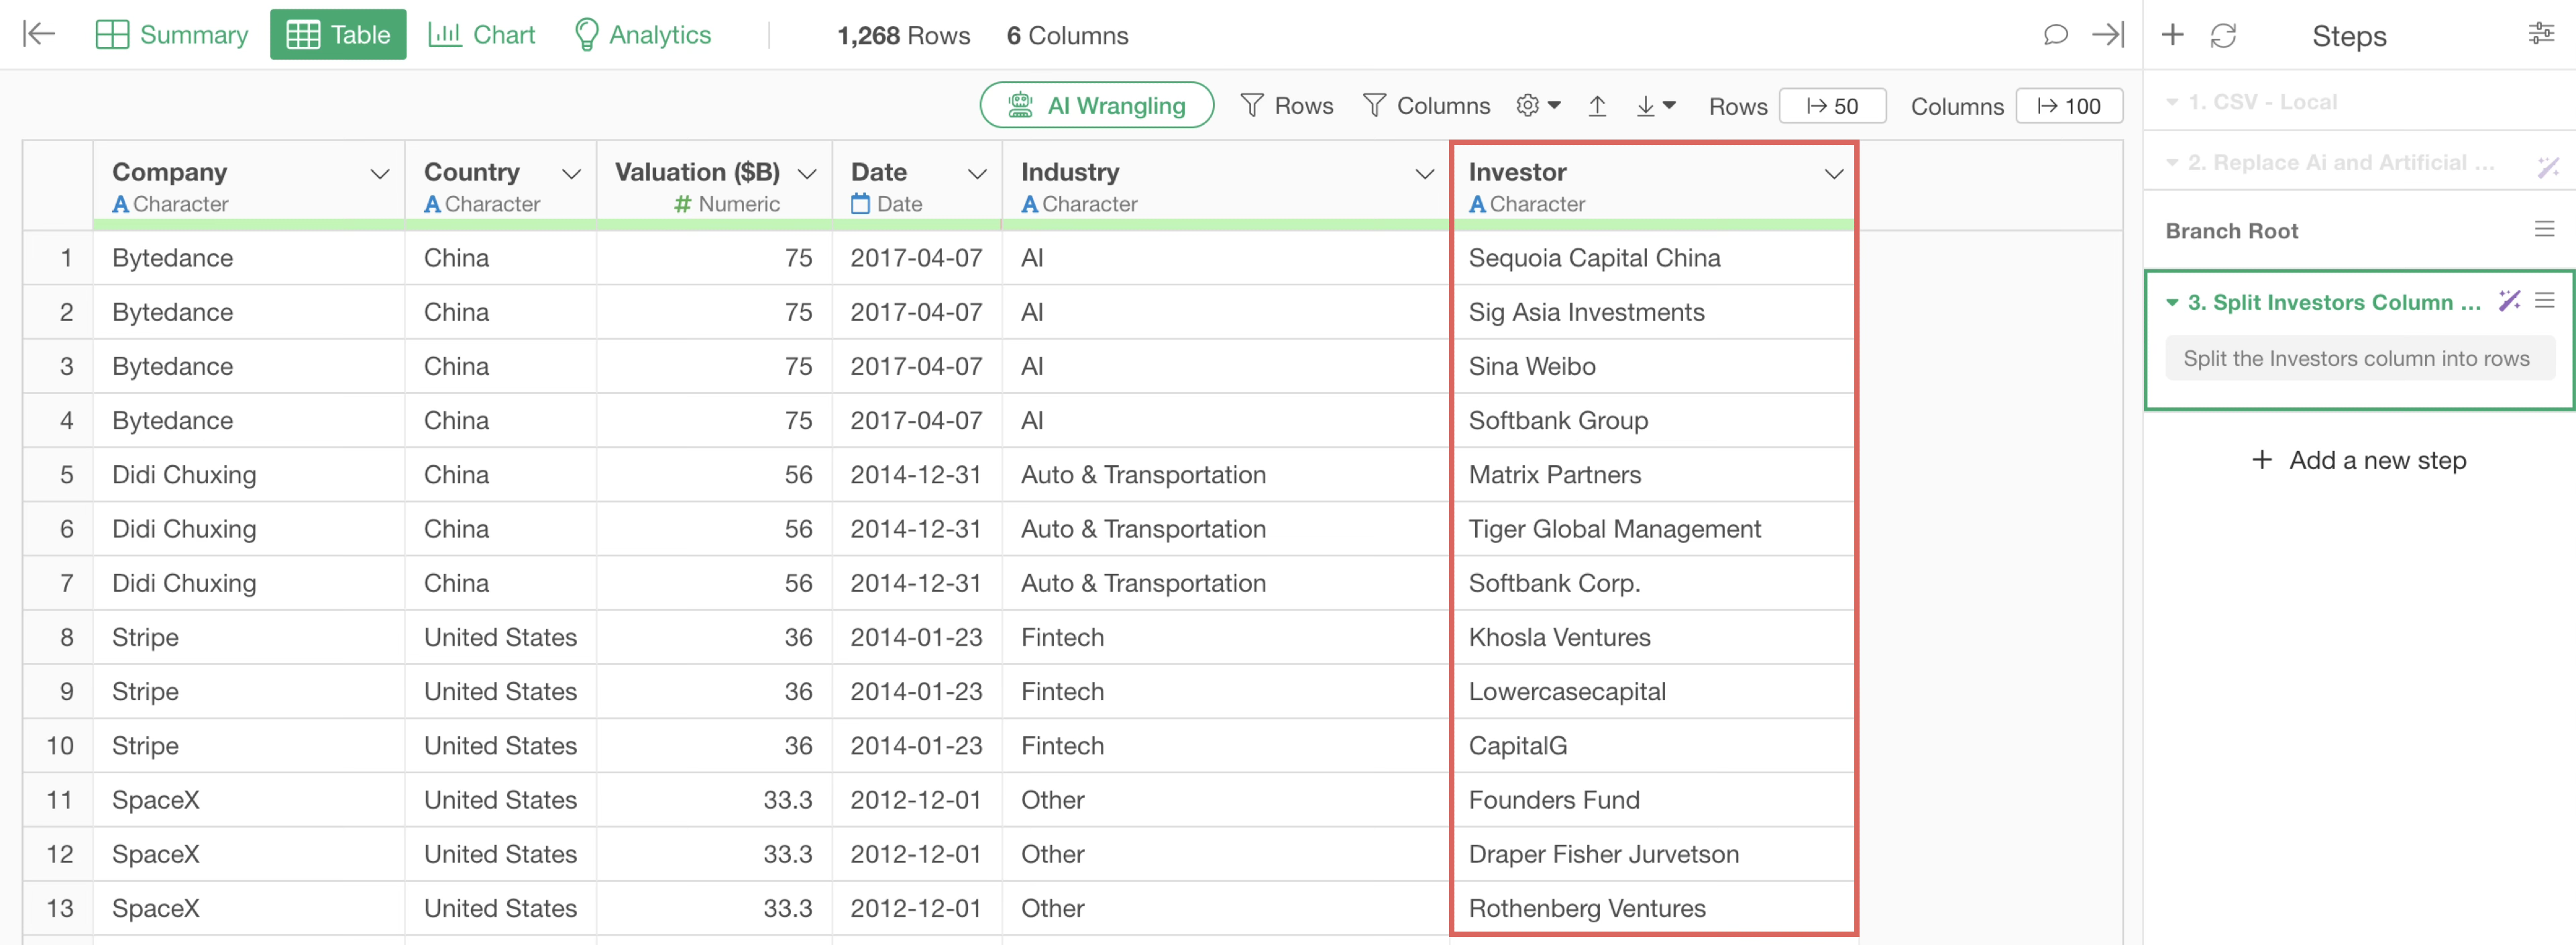Click the 1,268 Rows count
The width and height of the screenshot is (2576, 945).
coord(903,36)
